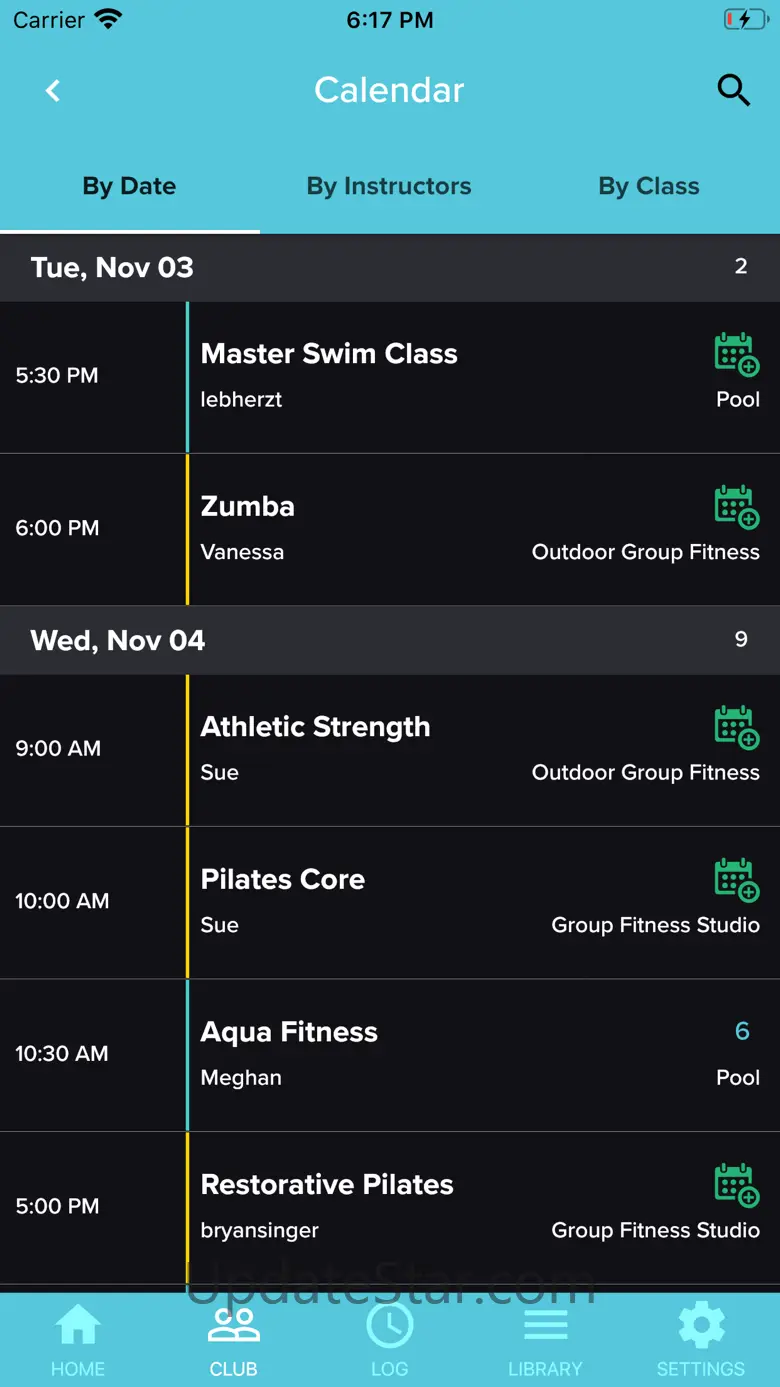Open the search magnifier icon
The width and height of the screenshot is (780, 1387).
pos(733,91)
